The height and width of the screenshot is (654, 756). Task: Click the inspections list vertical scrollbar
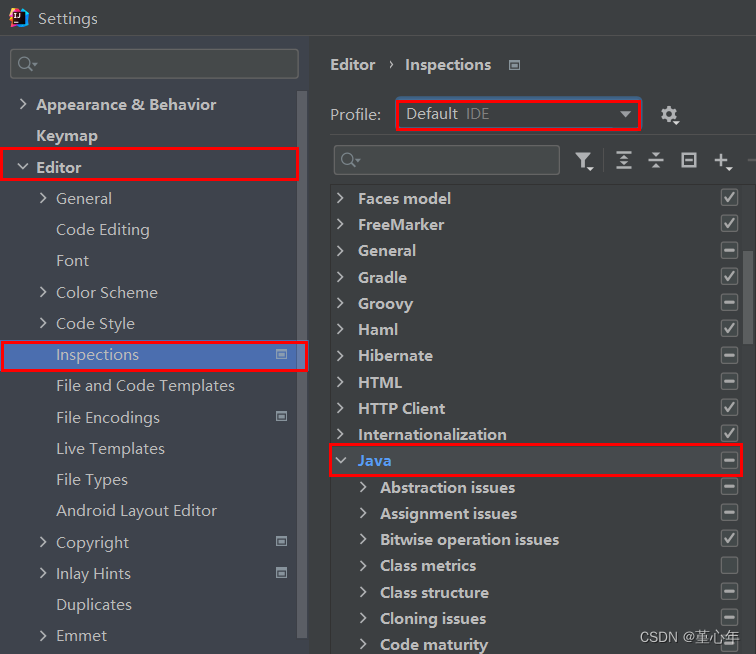(748, 297)
